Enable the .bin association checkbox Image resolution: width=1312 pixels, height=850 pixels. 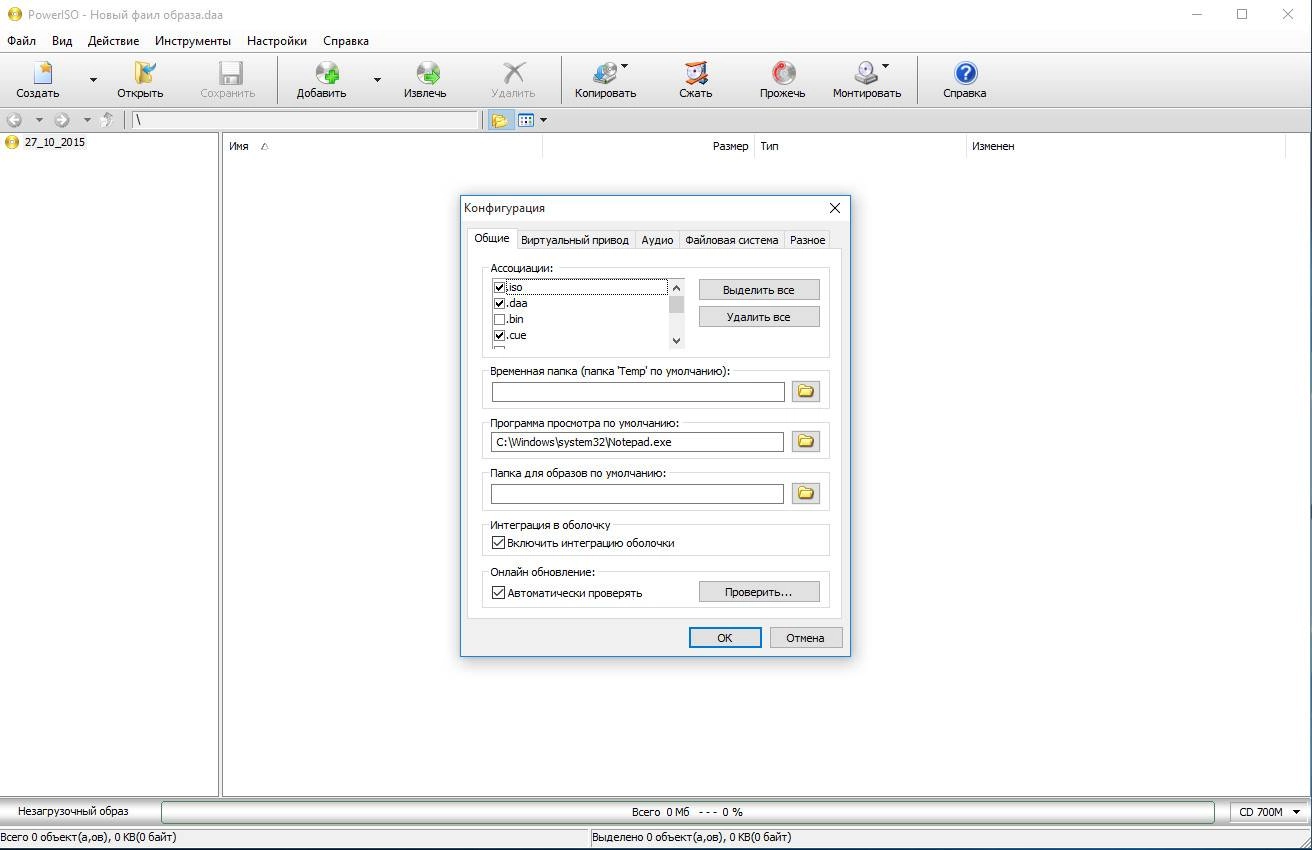click(x=499, y=319)
